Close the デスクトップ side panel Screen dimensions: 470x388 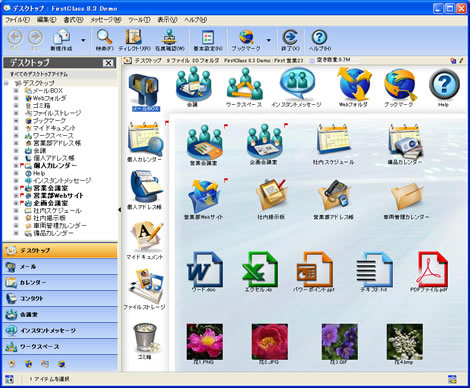(x=108, y=63)
